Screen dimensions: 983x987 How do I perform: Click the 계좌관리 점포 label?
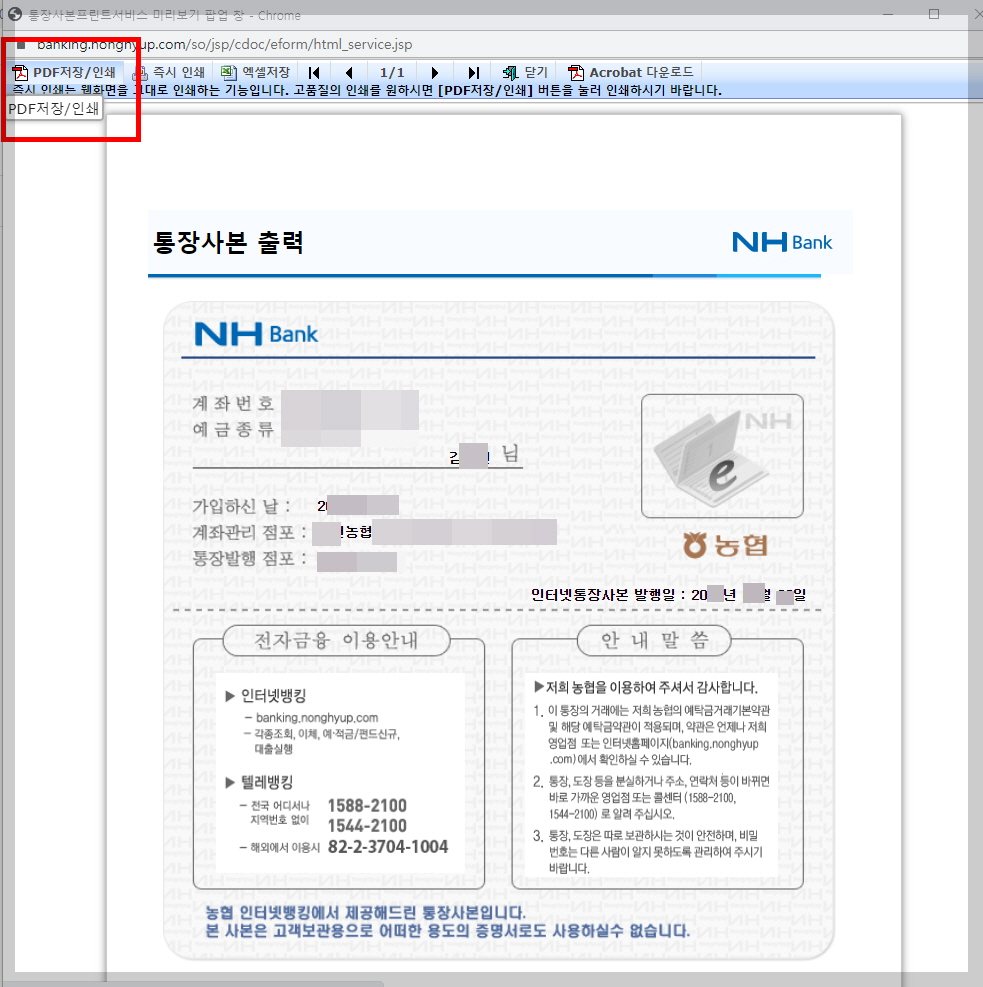click(249, 533)
